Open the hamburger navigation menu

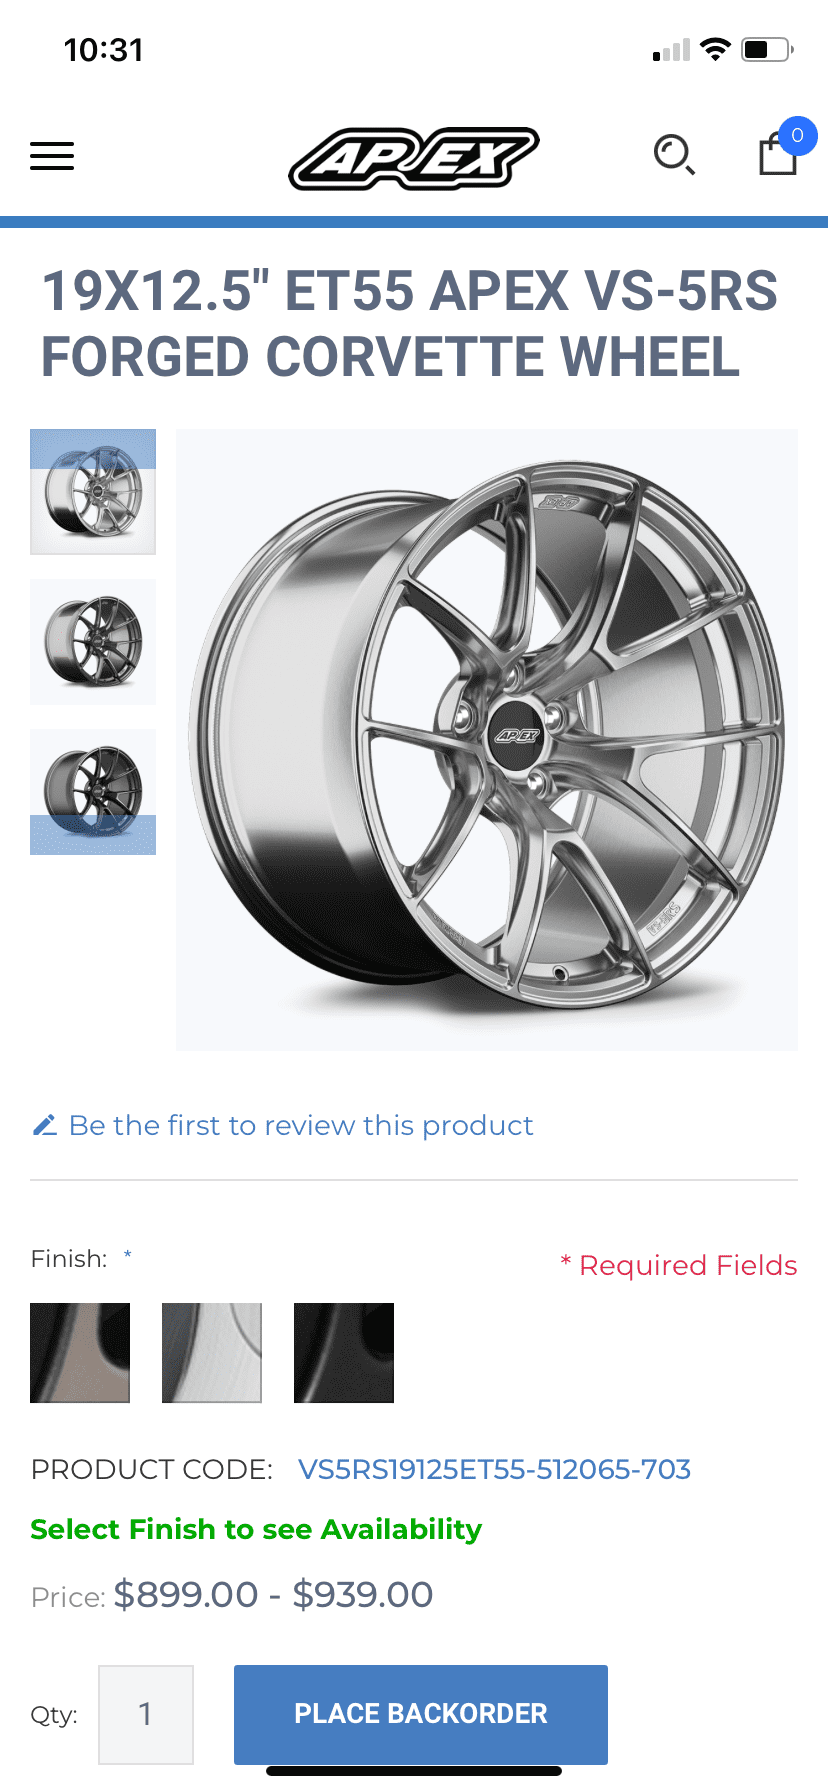pyautogui.click(x=52, y=156)
